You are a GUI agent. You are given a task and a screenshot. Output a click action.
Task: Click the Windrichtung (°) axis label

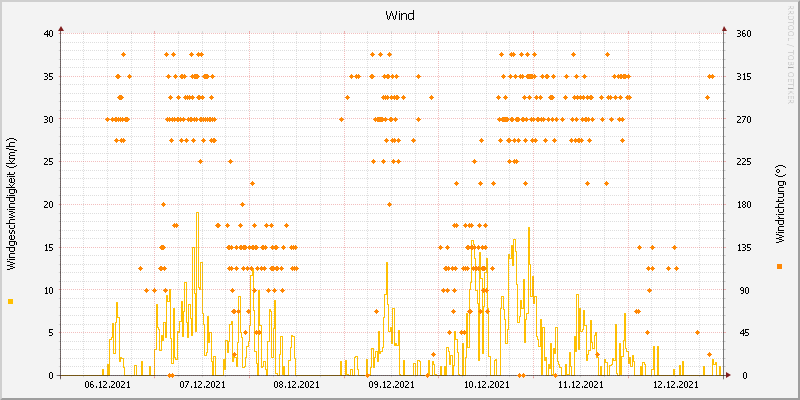click(780, 204)
